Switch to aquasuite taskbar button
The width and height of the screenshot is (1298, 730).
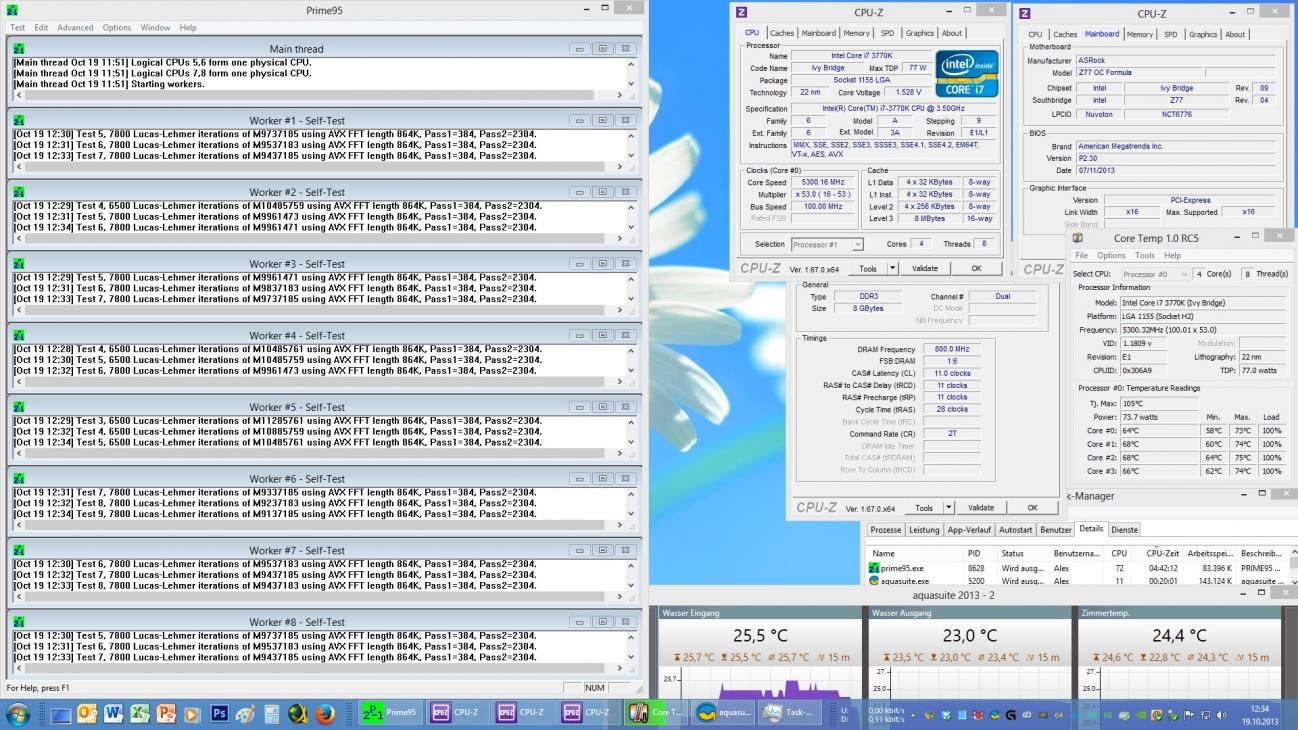723,713
